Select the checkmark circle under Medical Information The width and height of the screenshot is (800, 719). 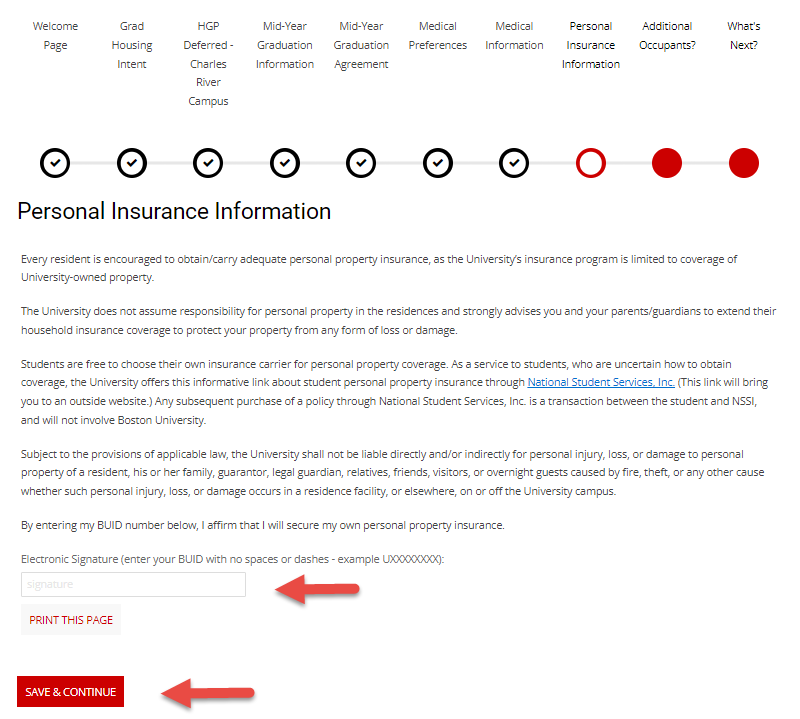pos(514,162)
